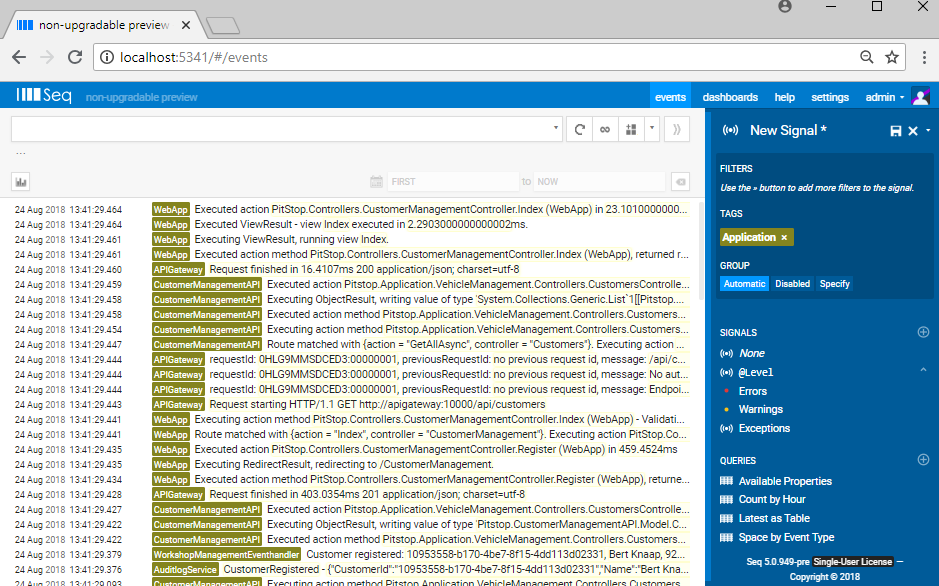Toggle the Warnings signal
Viewport: 939px width, 586px height.
761,409
